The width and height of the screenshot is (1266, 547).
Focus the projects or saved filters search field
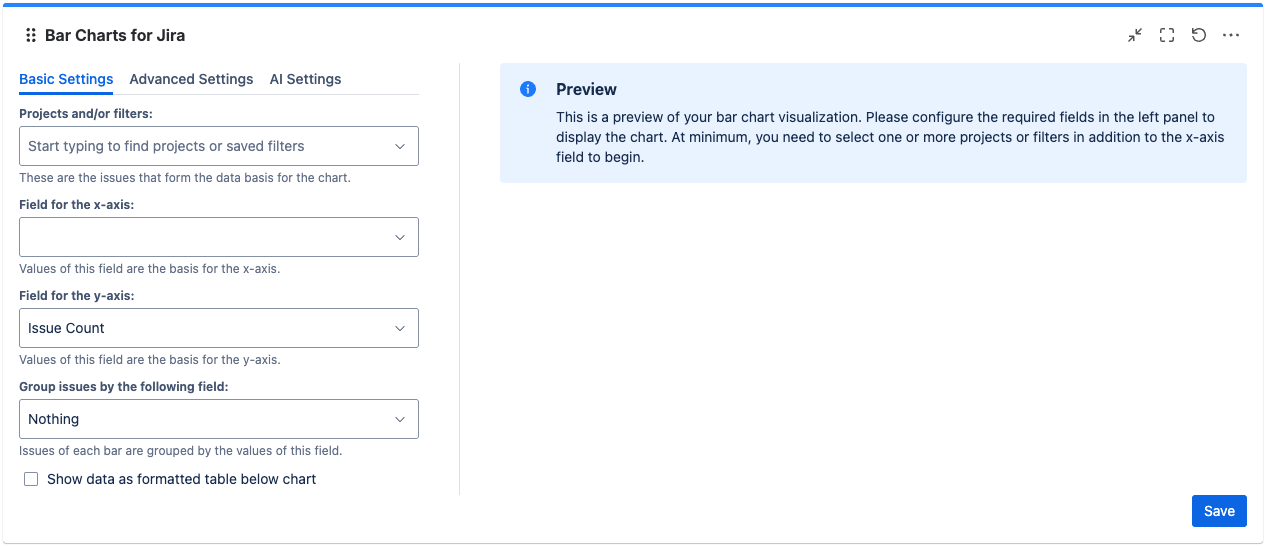(200, 146)
